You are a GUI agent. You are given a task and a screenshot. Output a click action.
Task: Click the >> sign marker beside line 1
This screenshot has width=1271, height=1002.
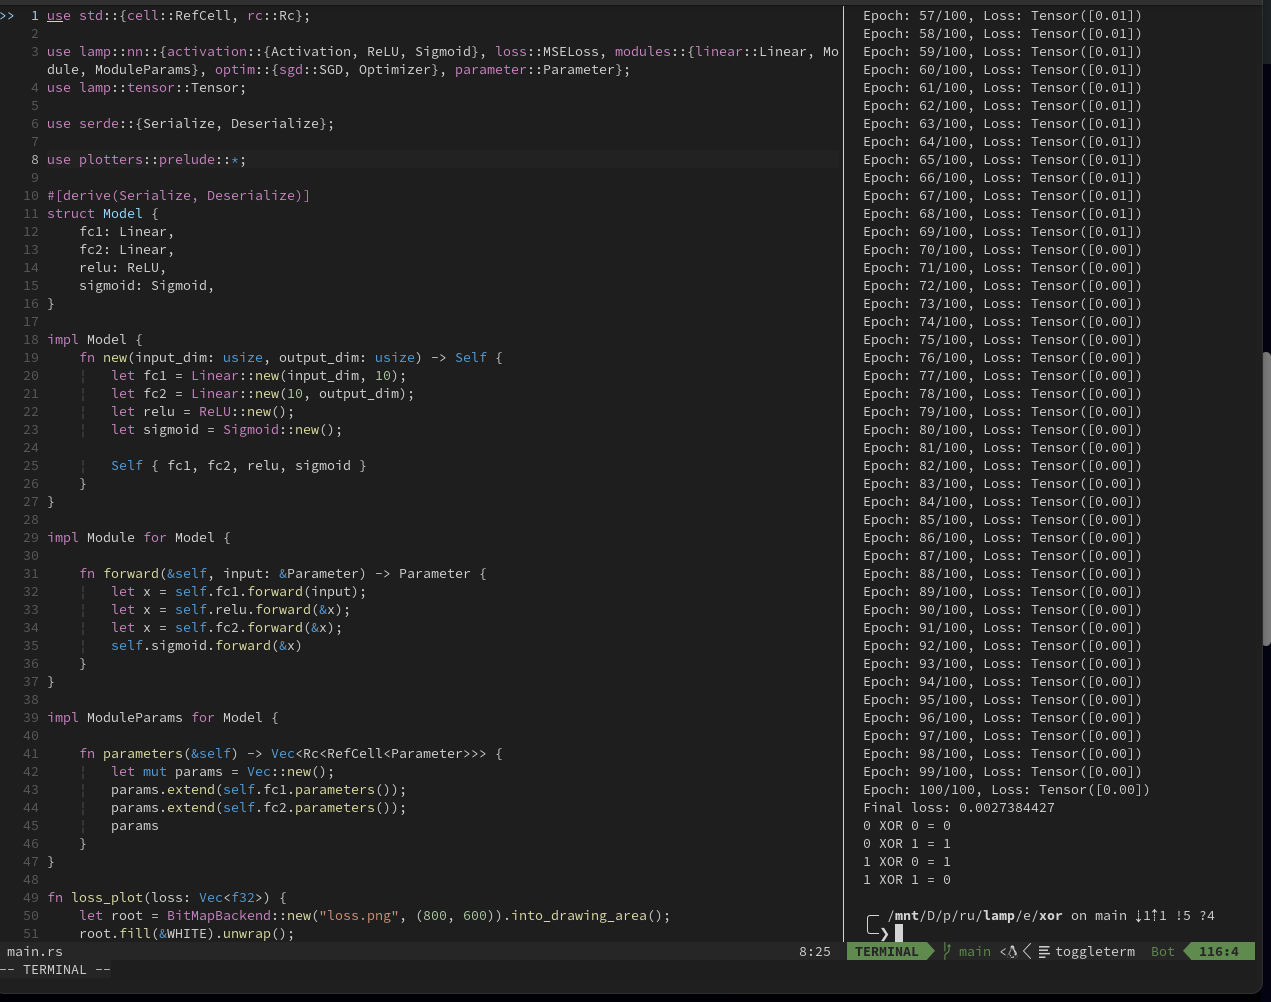(x=7, y=16)
